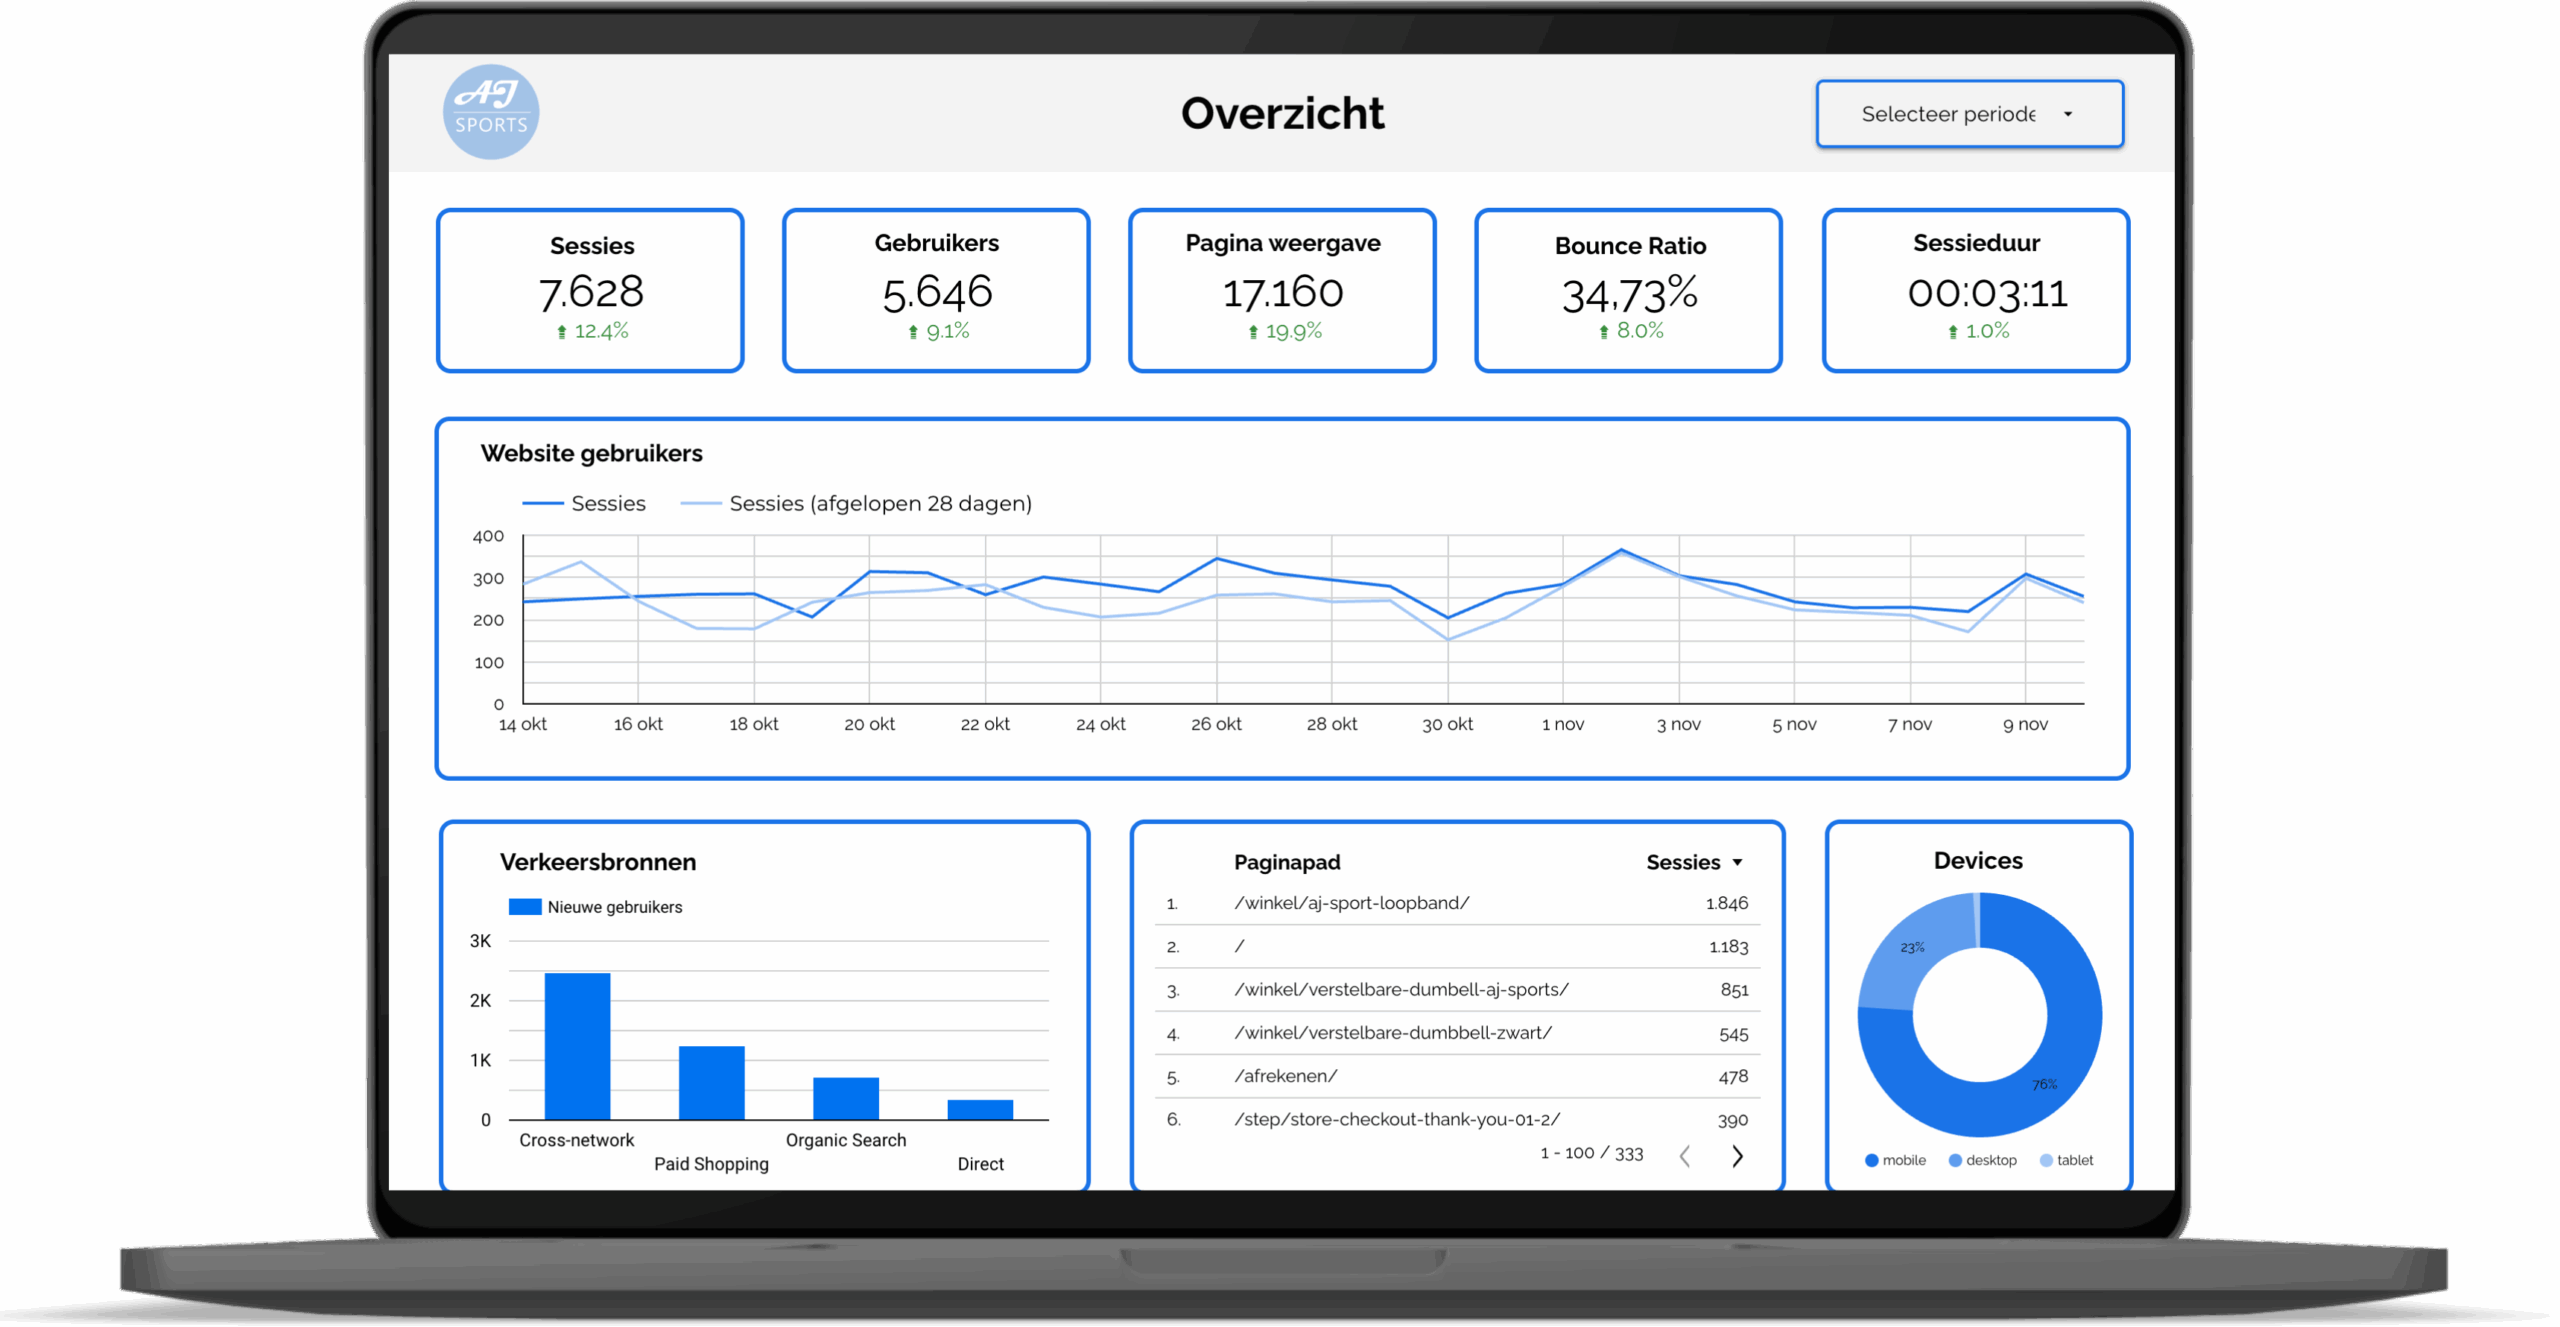Click the Nieuwe gebruikers legend swatch
Image resolution: width=2560 pixels, height=1327 pixels.
click(525, 907)
